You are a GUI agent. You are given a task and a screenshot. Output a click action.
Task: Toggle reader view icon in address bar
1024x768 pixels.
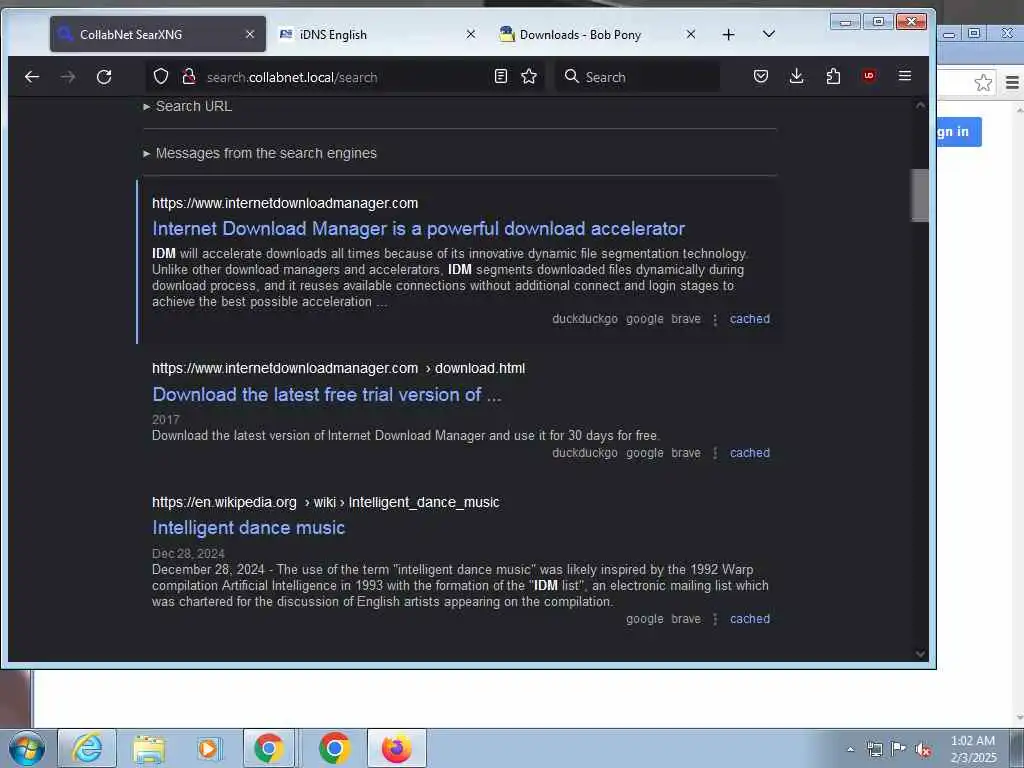(x=501, y=76)
